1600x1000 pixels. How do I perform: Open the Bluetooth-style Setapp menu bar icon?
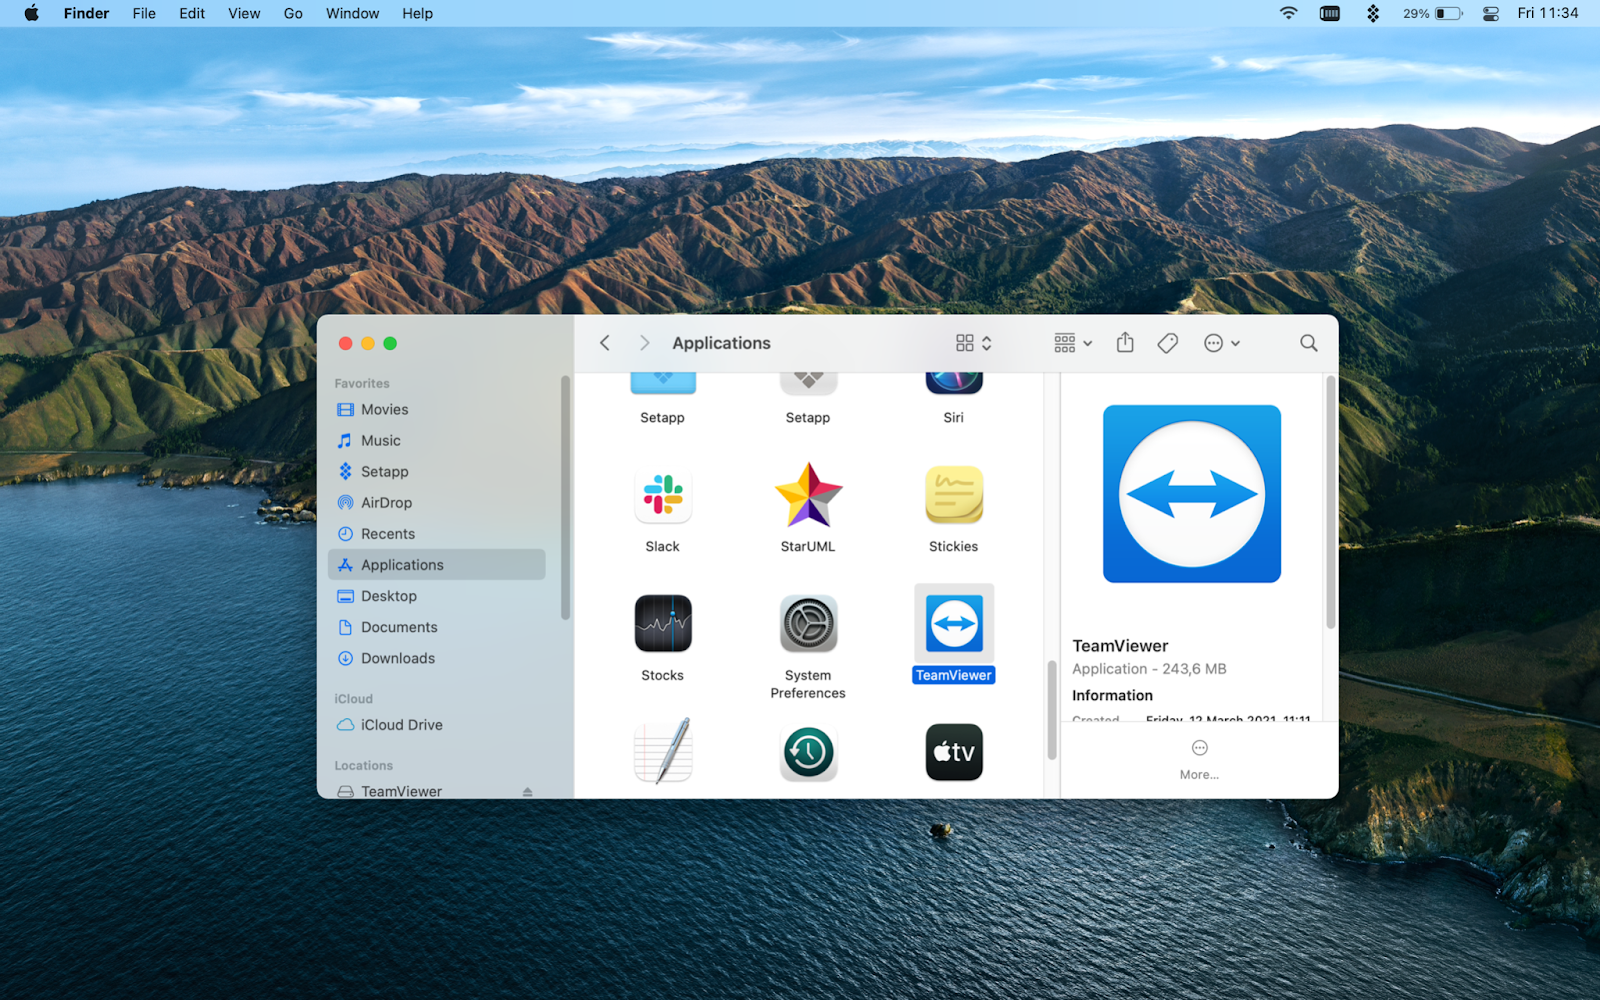[1373, 13]
